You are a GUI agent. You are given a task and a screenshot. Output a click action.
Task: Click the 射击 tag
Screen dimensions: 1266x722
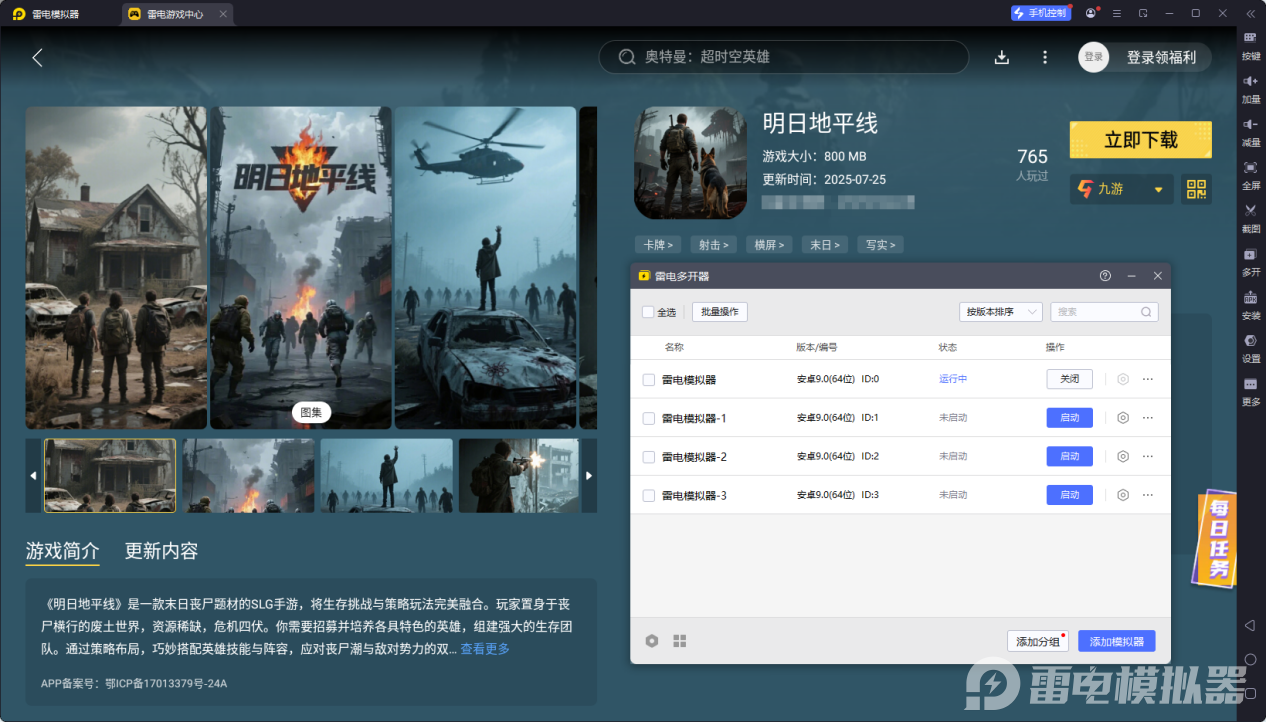tap(714, 244)
